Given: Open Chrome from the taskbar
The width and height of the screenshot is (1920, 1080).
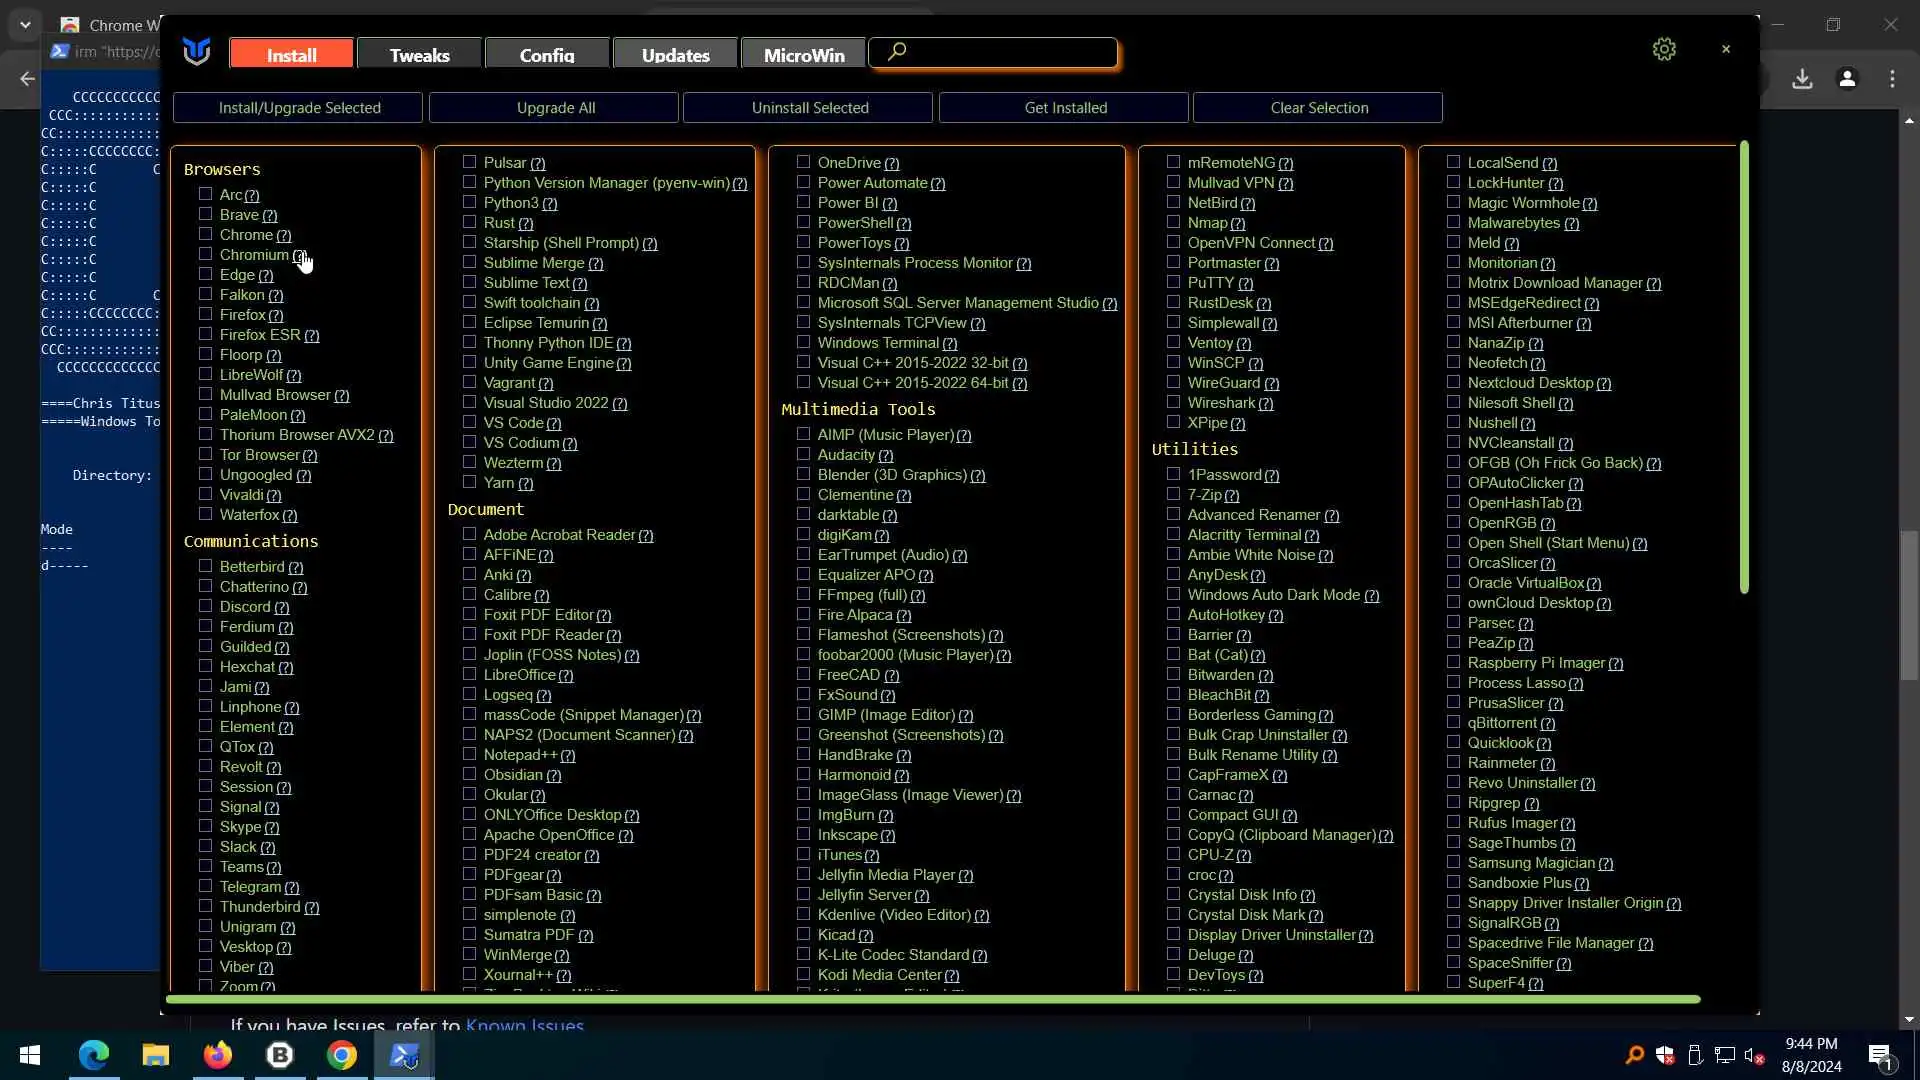Looking at the screenshot, I should point(342,1055).
